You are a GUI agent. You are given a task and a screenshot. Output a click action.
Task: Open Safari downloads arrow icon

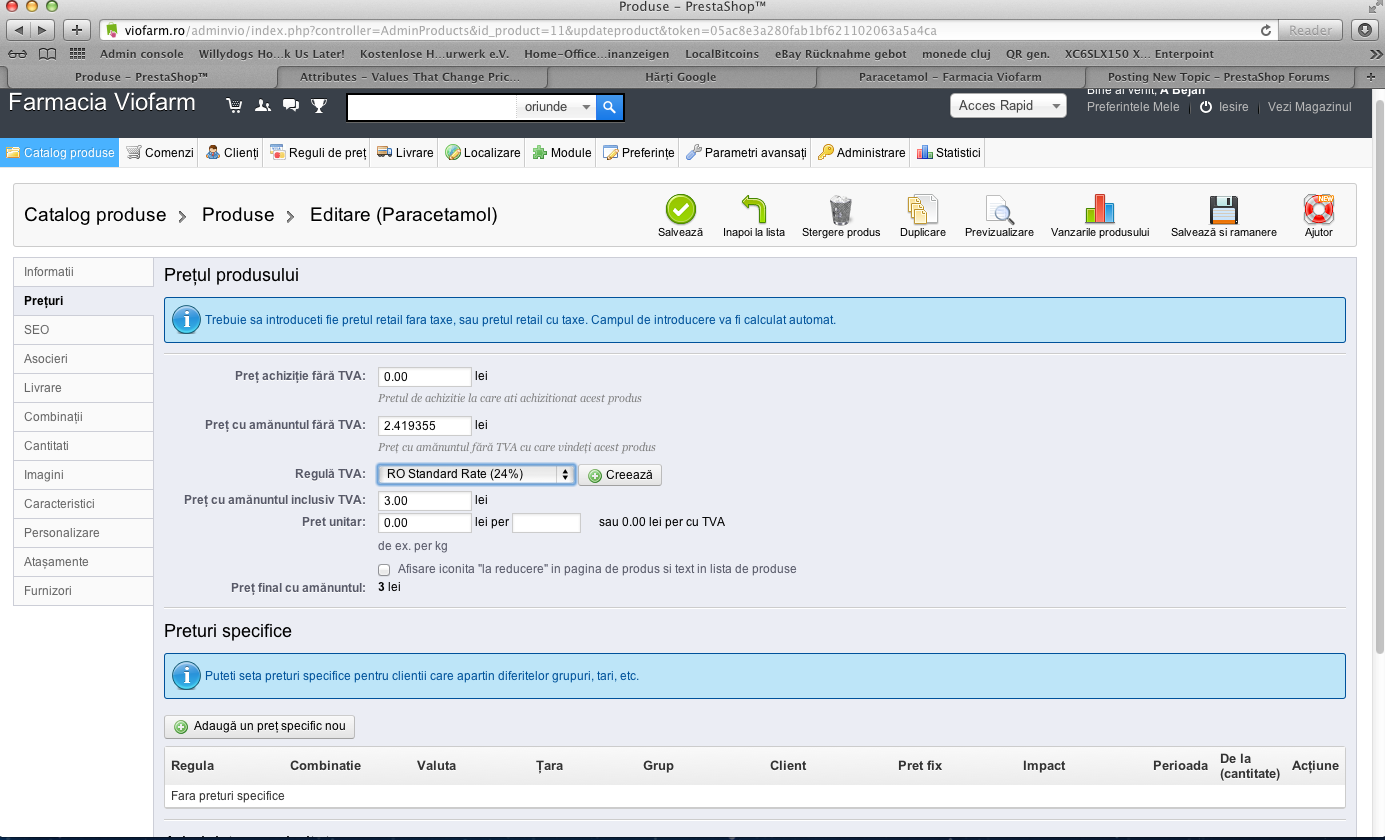pyautogui.click(x=1364, y=30)
